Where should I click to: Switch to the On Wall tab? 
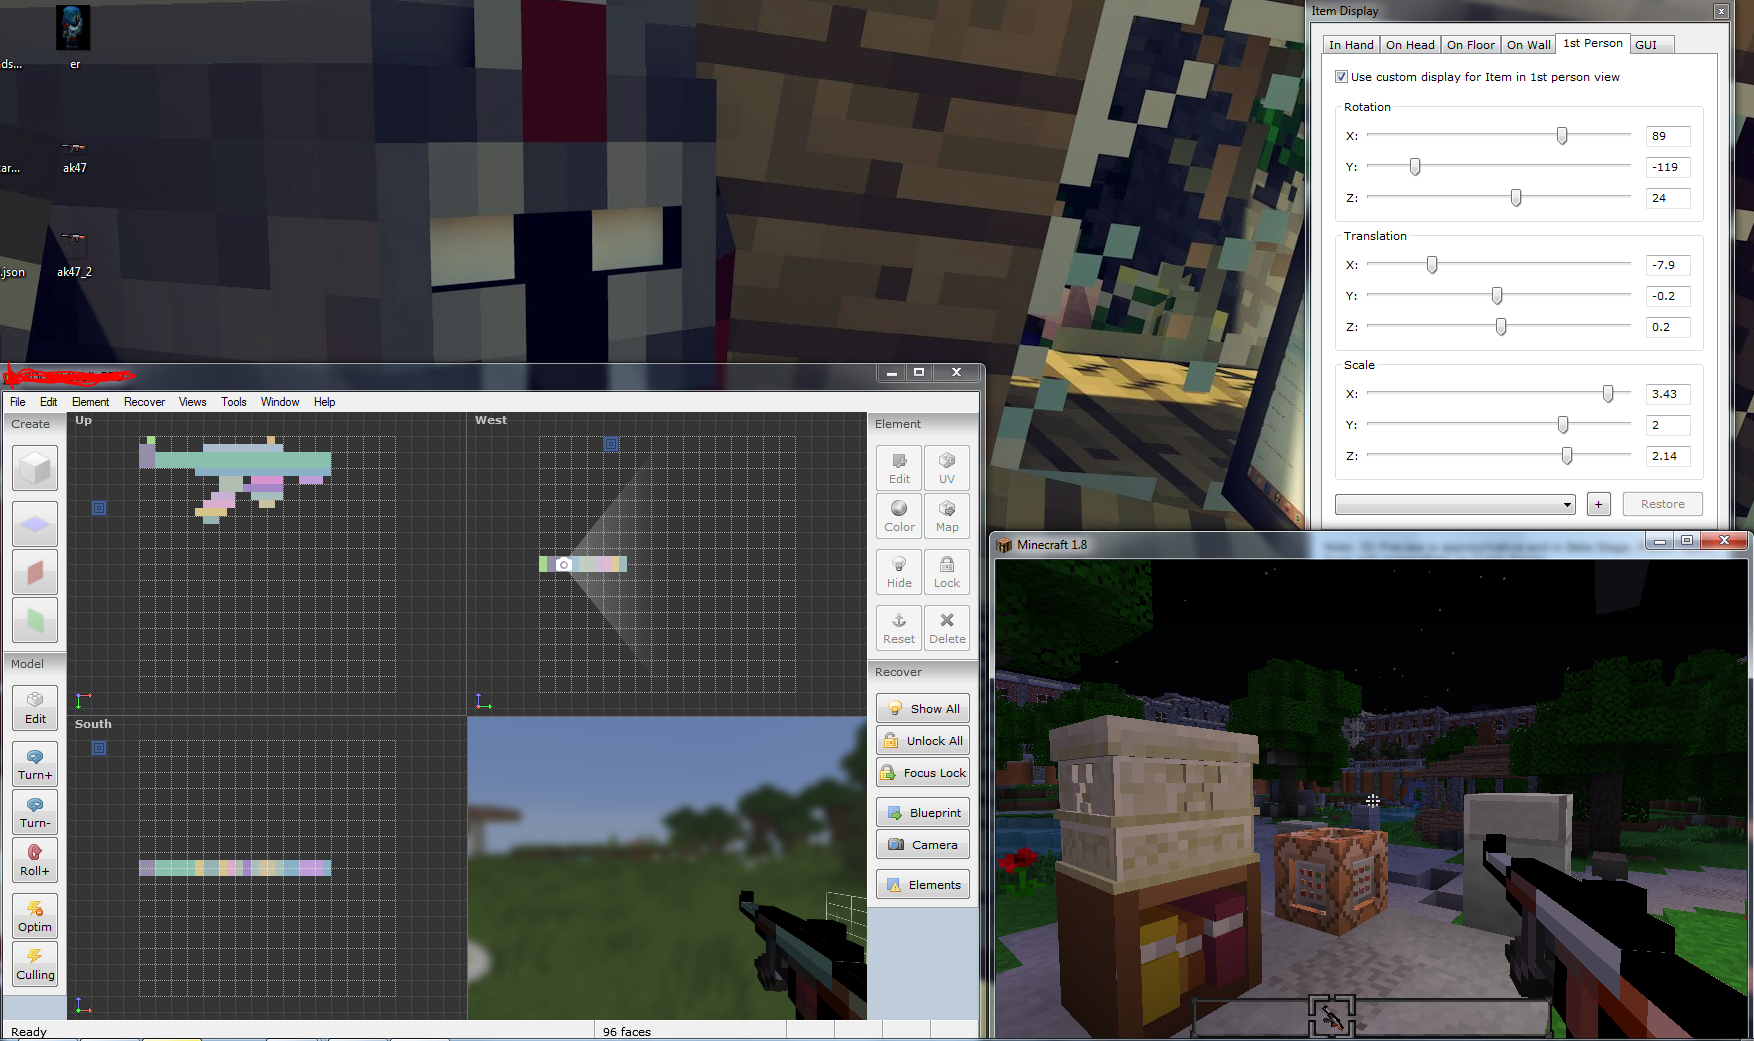point(1529,45)
